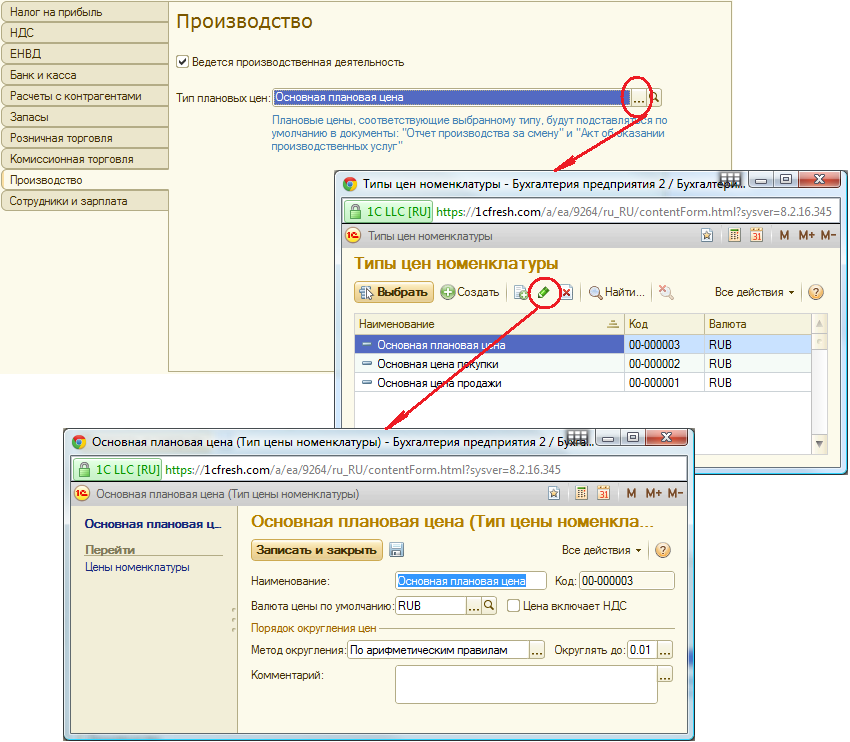Open Комментарий ellipsis button

665,674
